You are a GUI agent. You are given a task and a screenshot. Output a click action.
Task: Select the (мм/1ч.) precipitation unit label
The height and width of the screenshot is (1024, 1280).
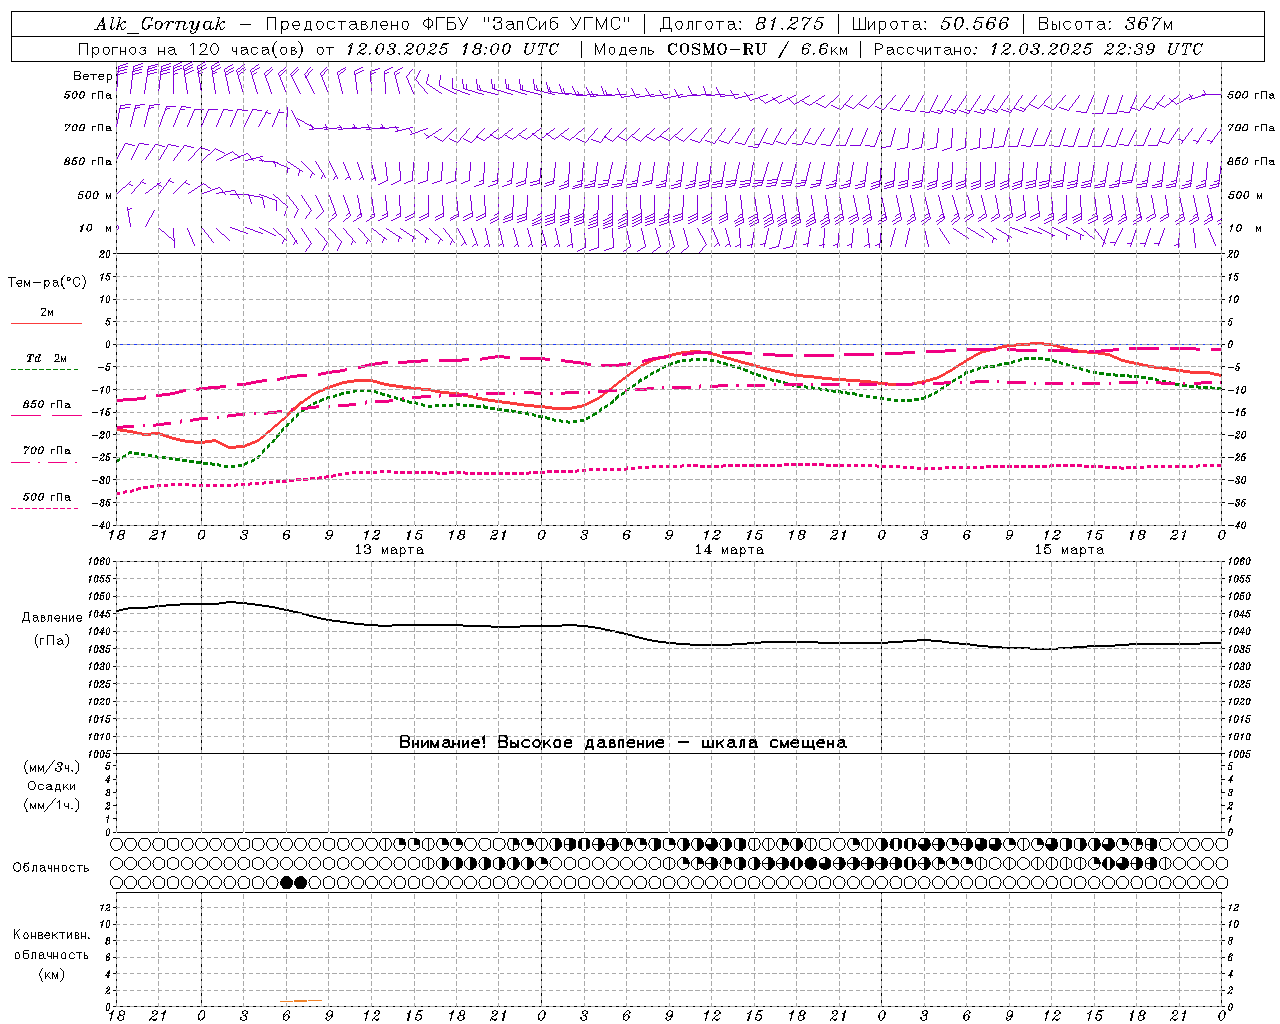point(52,805)
